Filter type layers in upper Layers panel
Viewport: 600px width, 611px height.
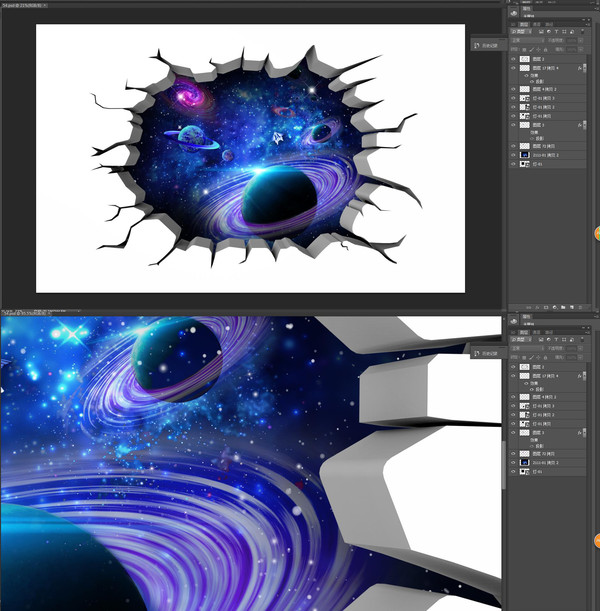[556, 32]
